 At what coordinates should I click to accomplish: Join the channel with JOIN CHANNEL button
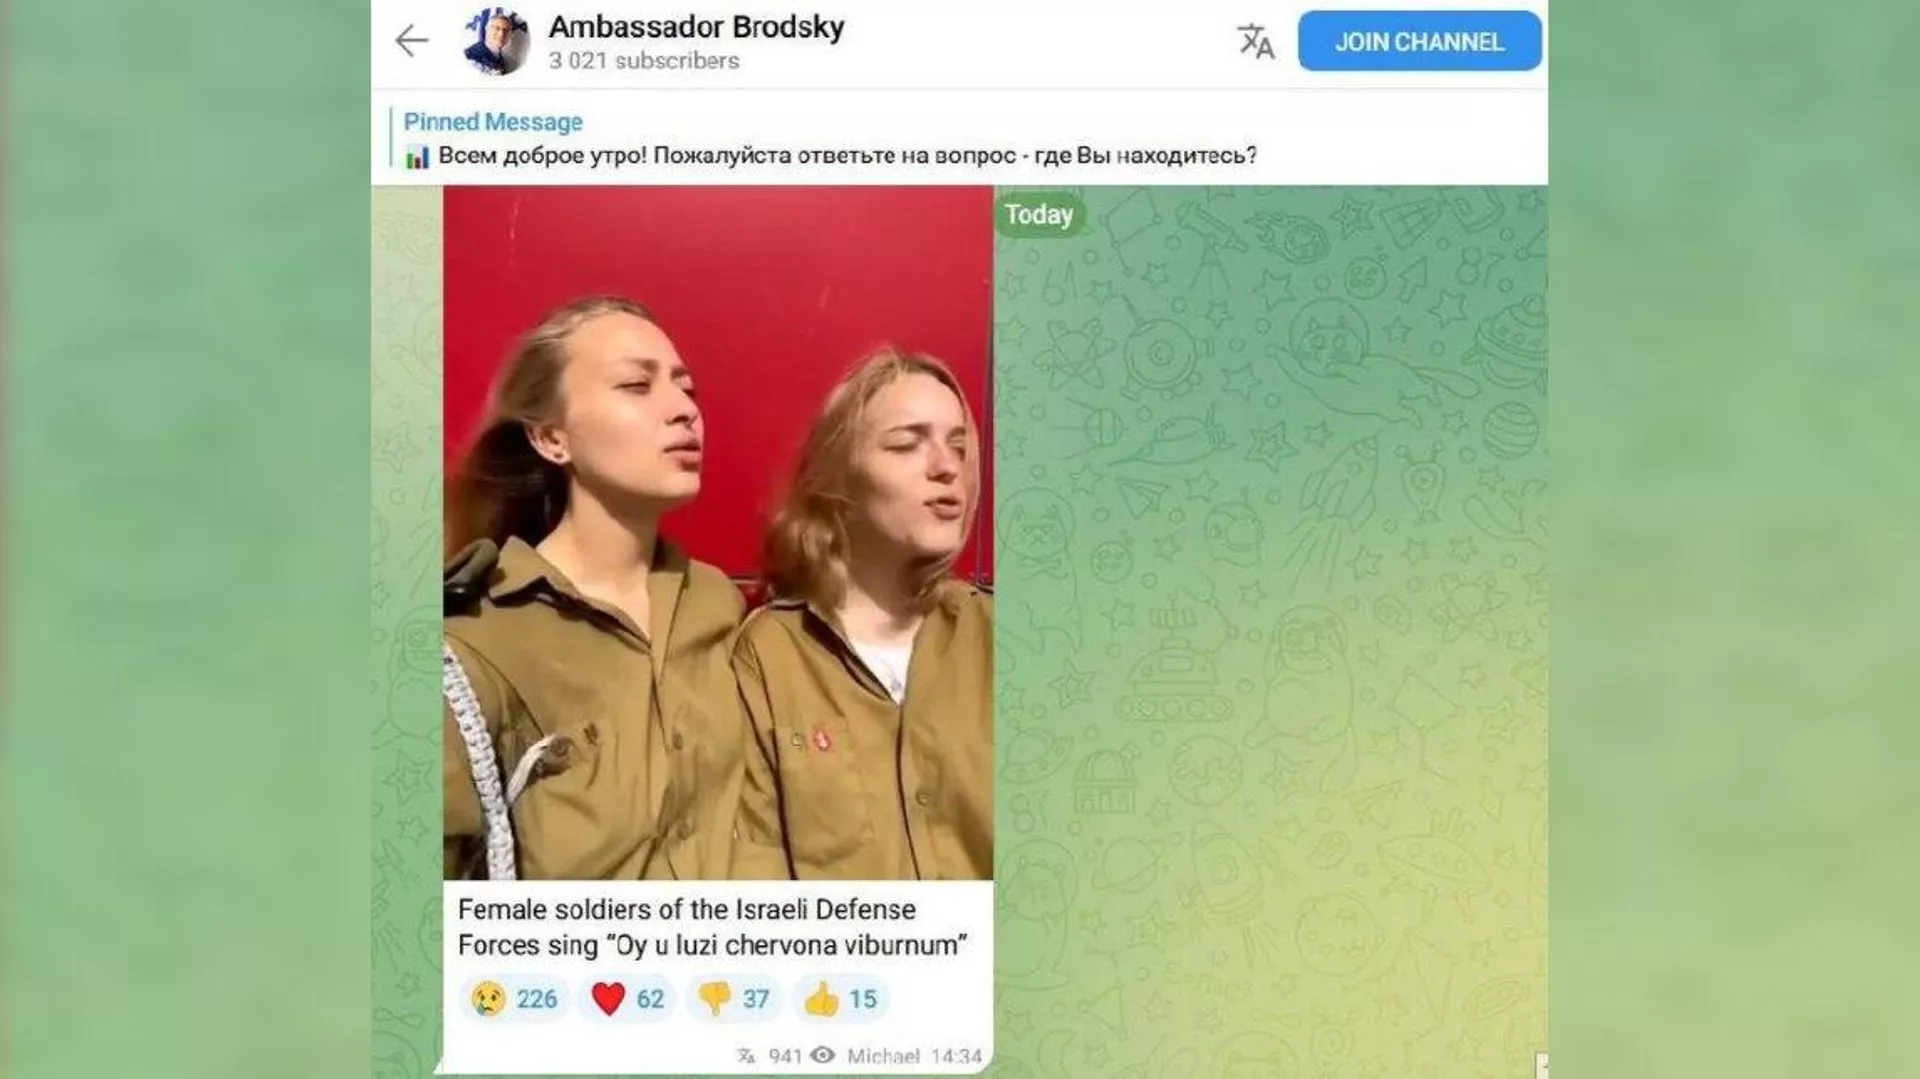click(x=1419, y=41)
